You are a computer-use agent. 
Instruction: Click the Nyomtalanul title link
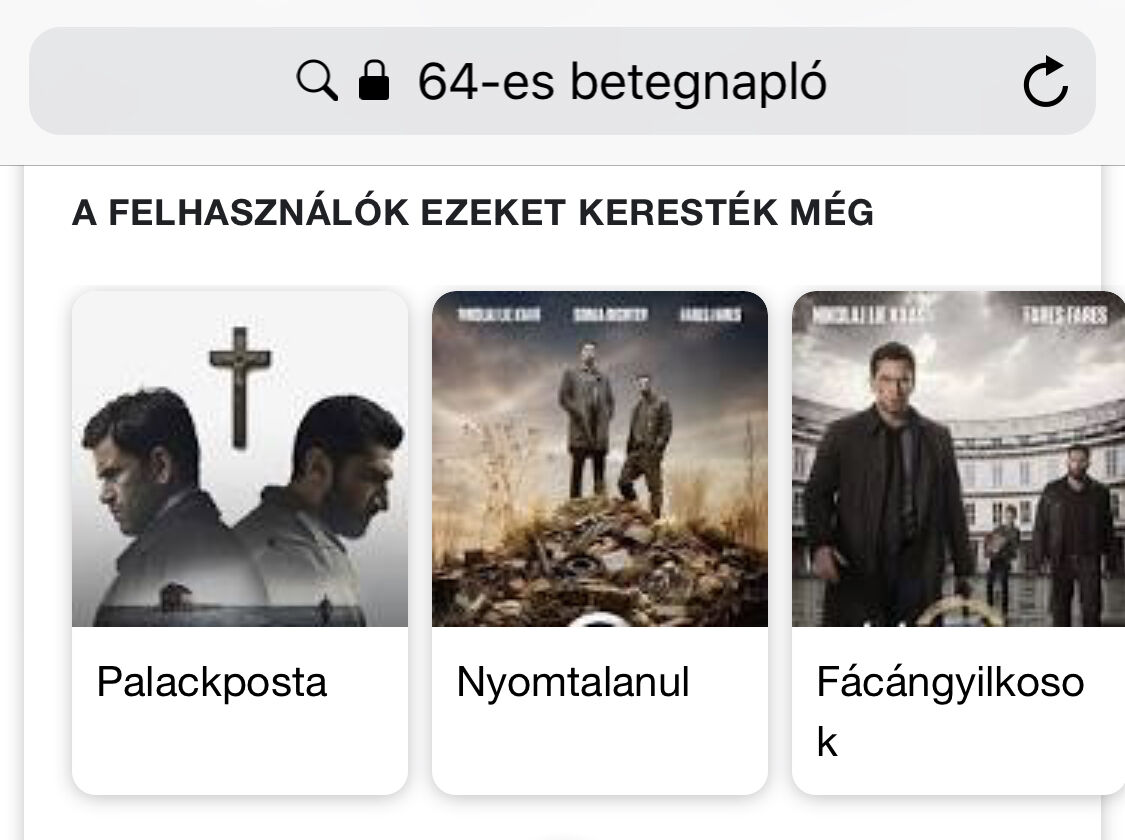coord(573,683)
